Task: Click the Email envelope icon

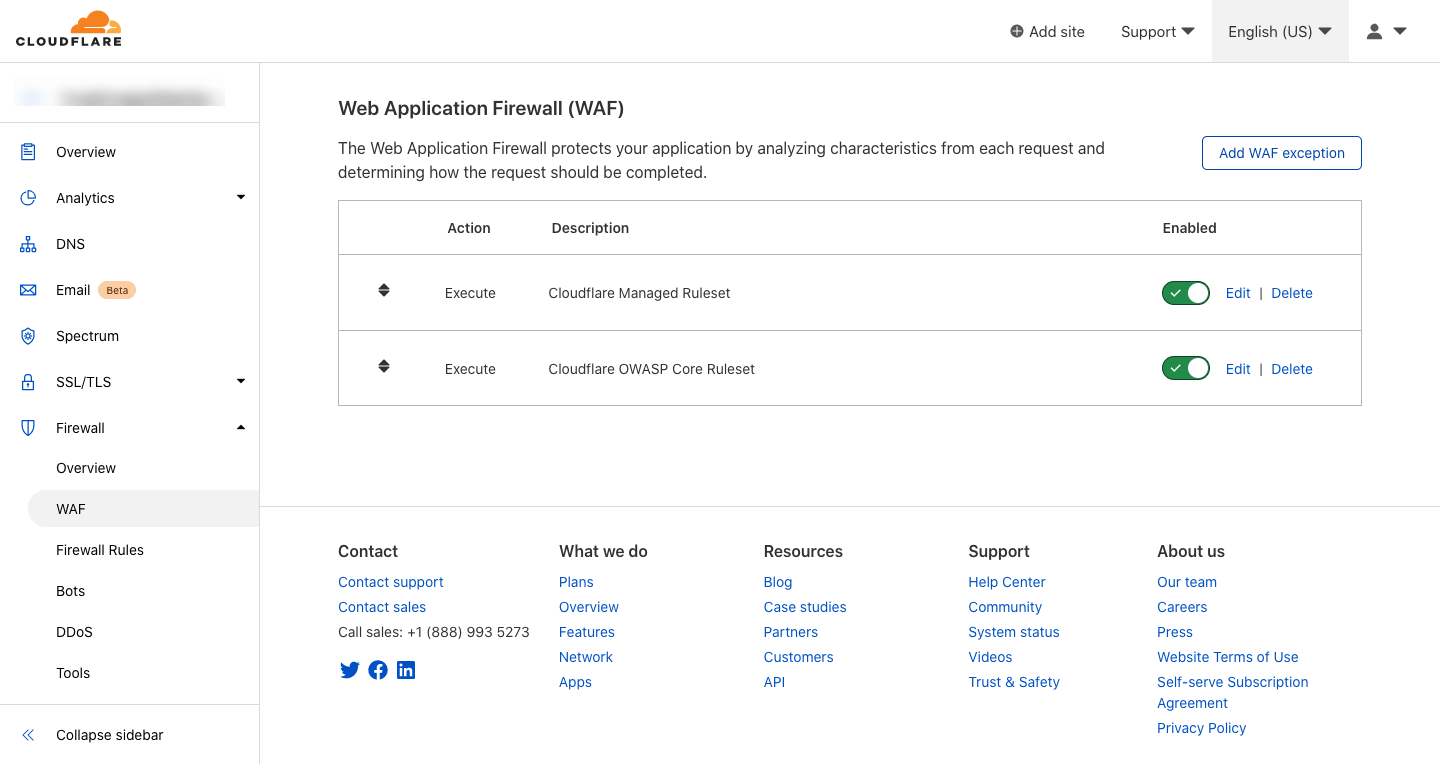Action: pyautogui.click(x=28, y=290)
